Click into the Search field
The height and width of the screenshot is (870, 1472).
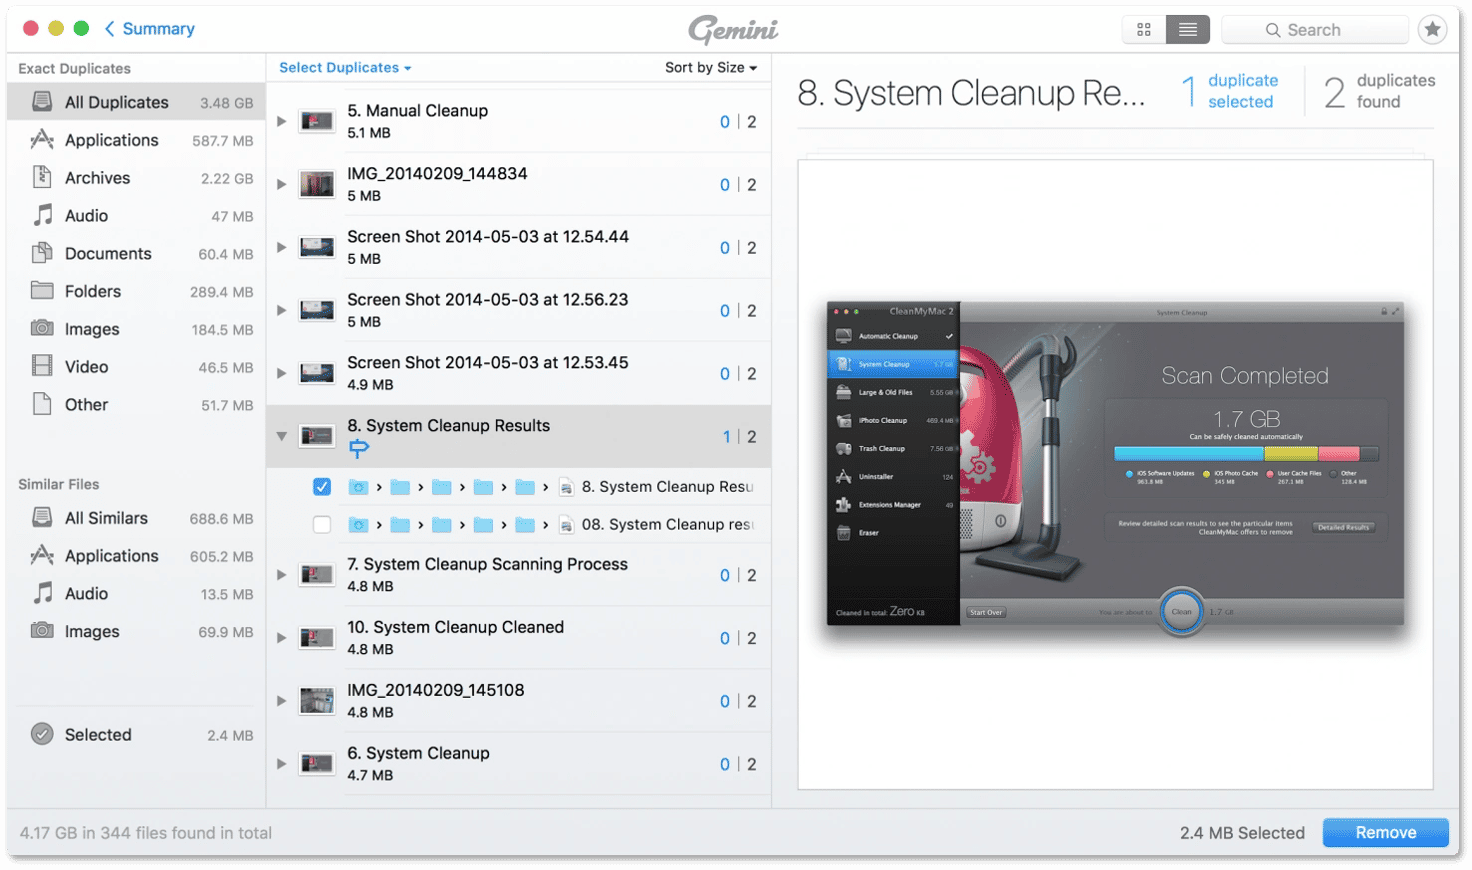point(1314,30)
